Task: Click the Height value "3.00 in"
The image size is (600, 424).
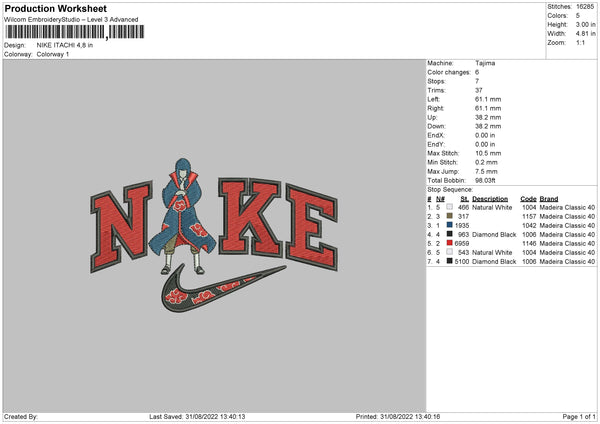Action: coord(585,24)
